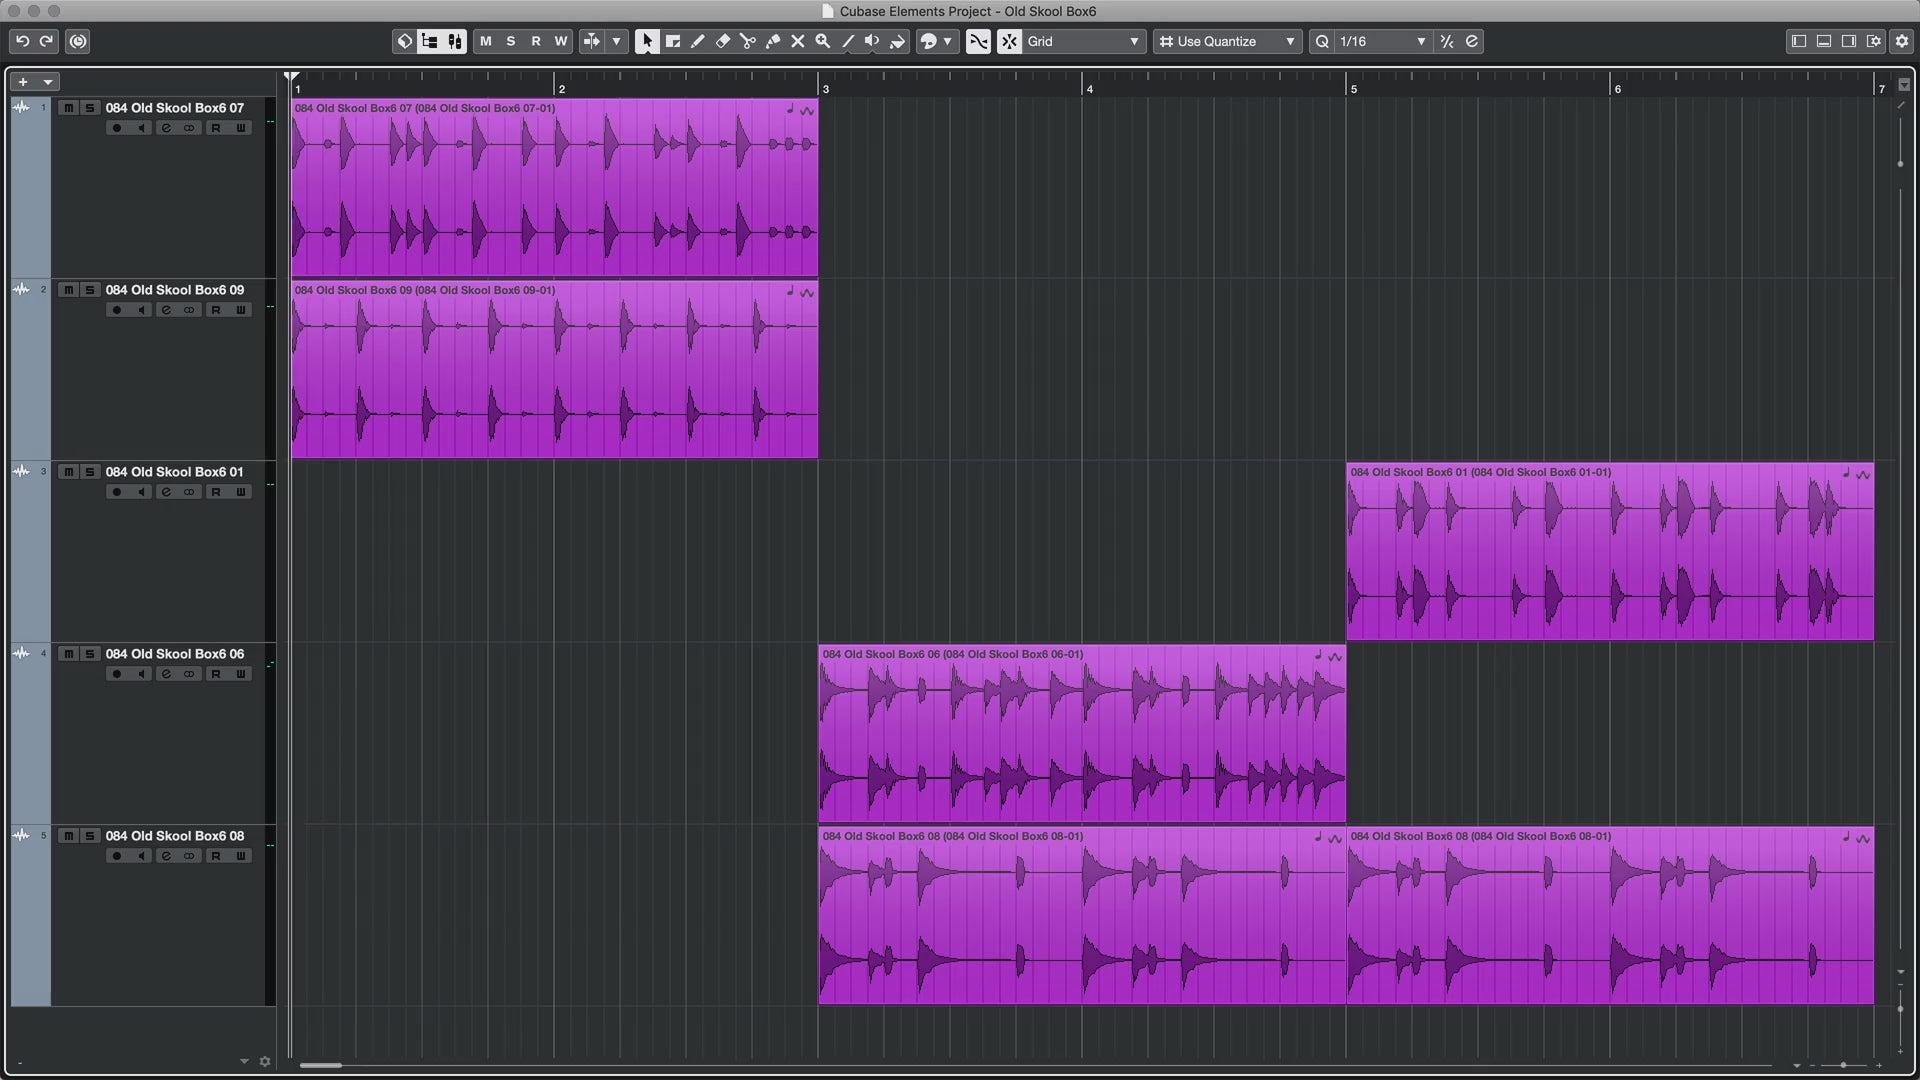1920x1080 pixels.
Task: Select the Mute X tool
Action: point(798,41)
